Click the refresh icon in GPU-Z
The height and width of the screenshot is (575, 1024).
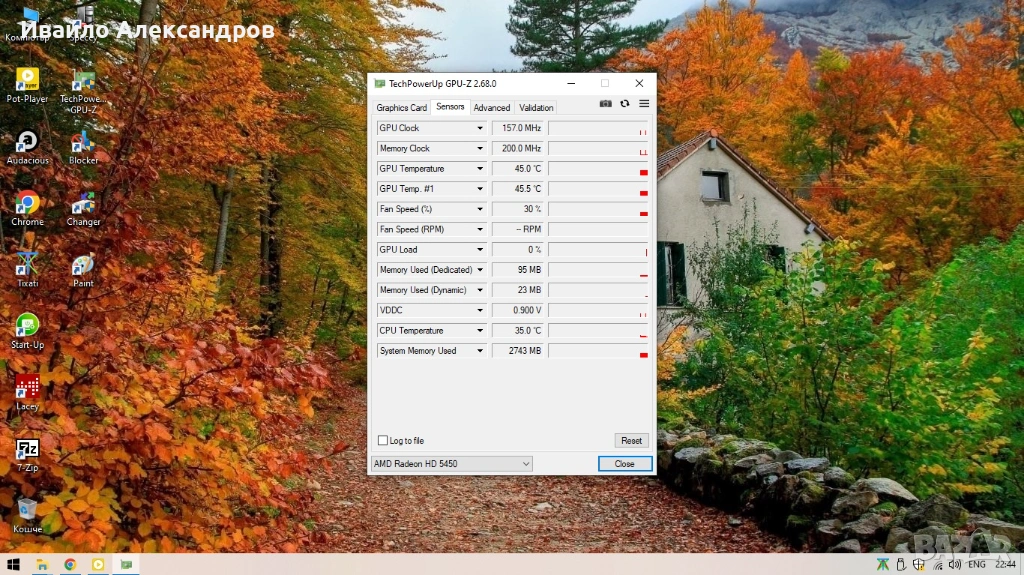pyautogui.click(x=625, y=104)
